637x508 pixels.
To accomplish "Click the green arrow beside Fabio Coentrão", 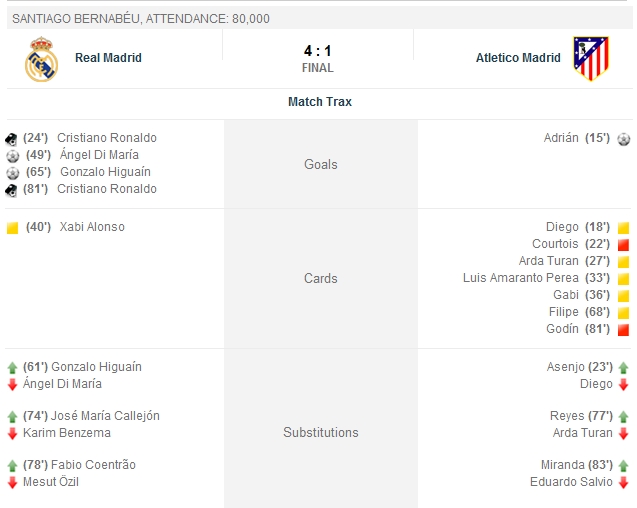I will (12, 466).
